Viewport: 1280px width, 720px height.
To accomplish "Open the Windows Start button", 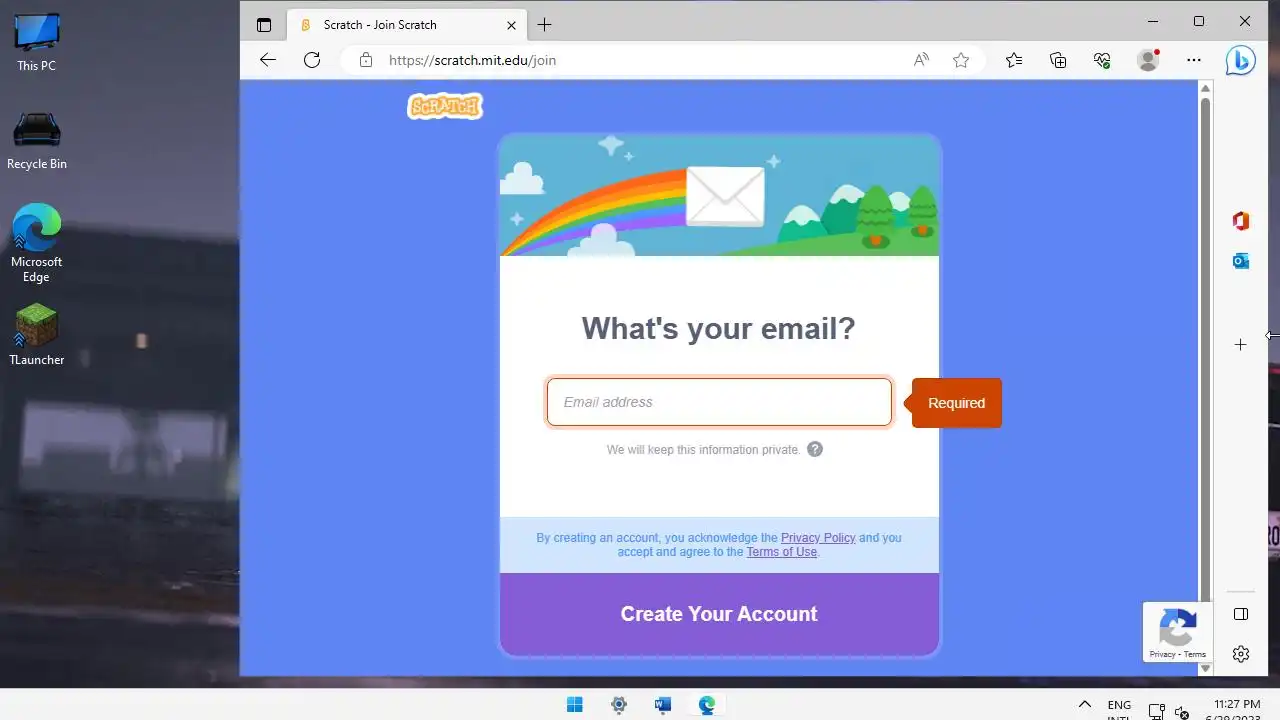I will [x=575, y=705].
